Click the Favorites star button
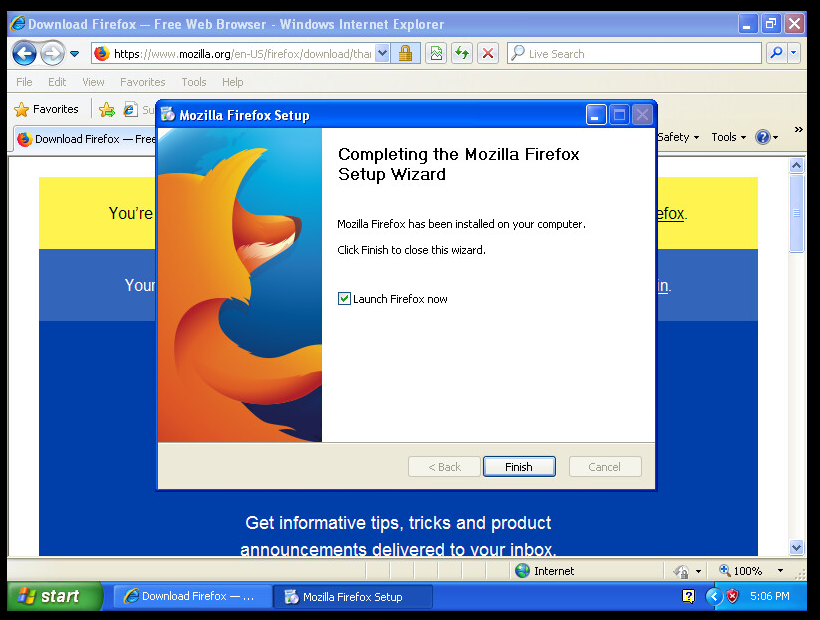Screen dimensions: 820x620 pos(46,109)
